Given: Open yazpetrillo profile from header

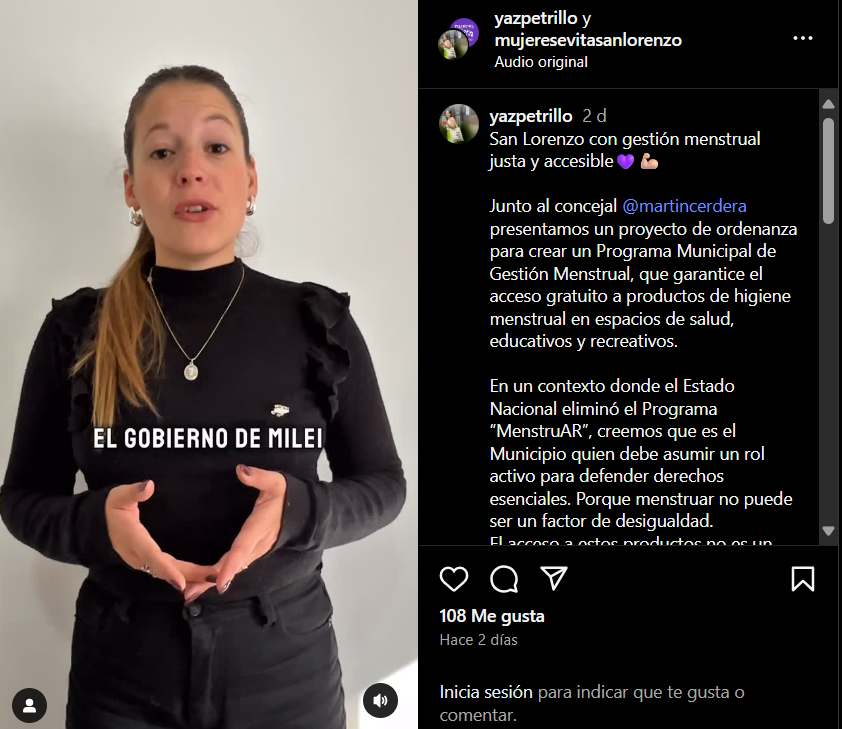Looking at the screenshot, I should (535, 18).
